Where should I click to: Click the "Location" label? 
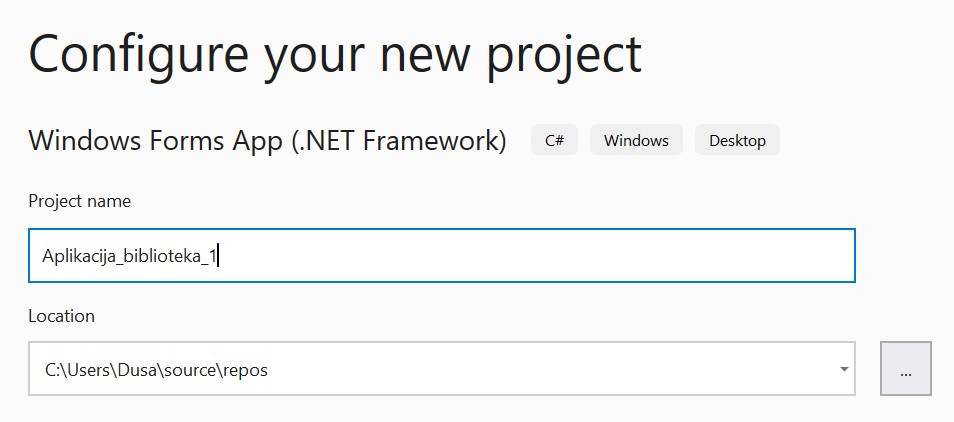[x=61, y=316]
